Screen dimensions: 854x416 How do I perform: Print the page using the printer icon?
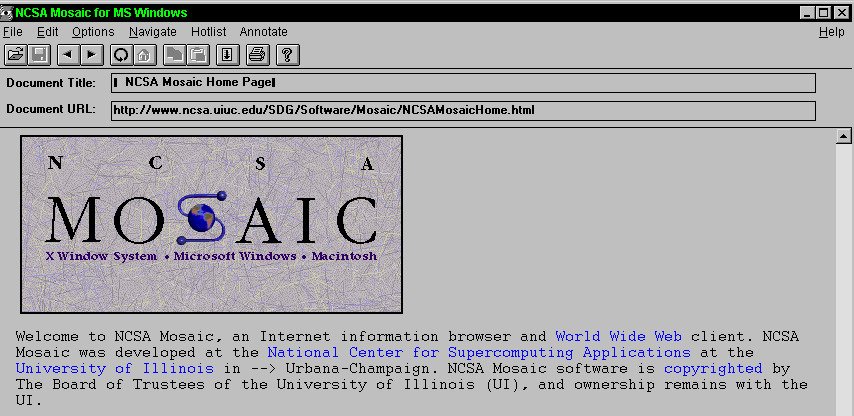256,55
